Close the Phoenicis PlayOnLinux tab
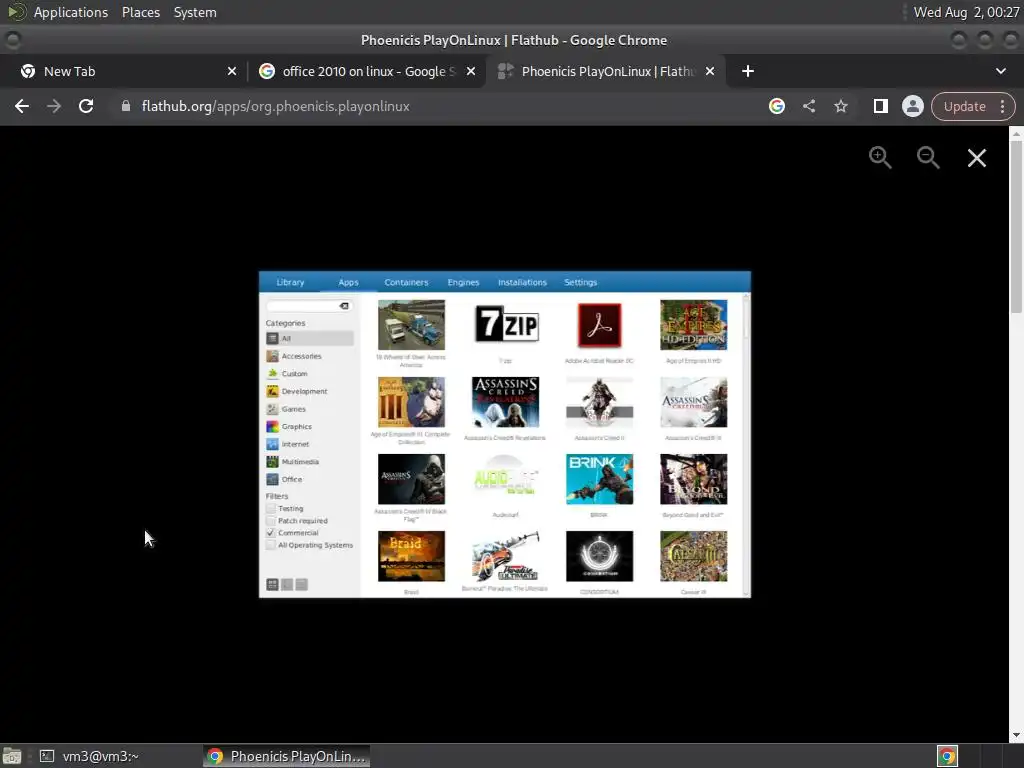This screenshot has height=768, width=1024. [x=710, y=71]
